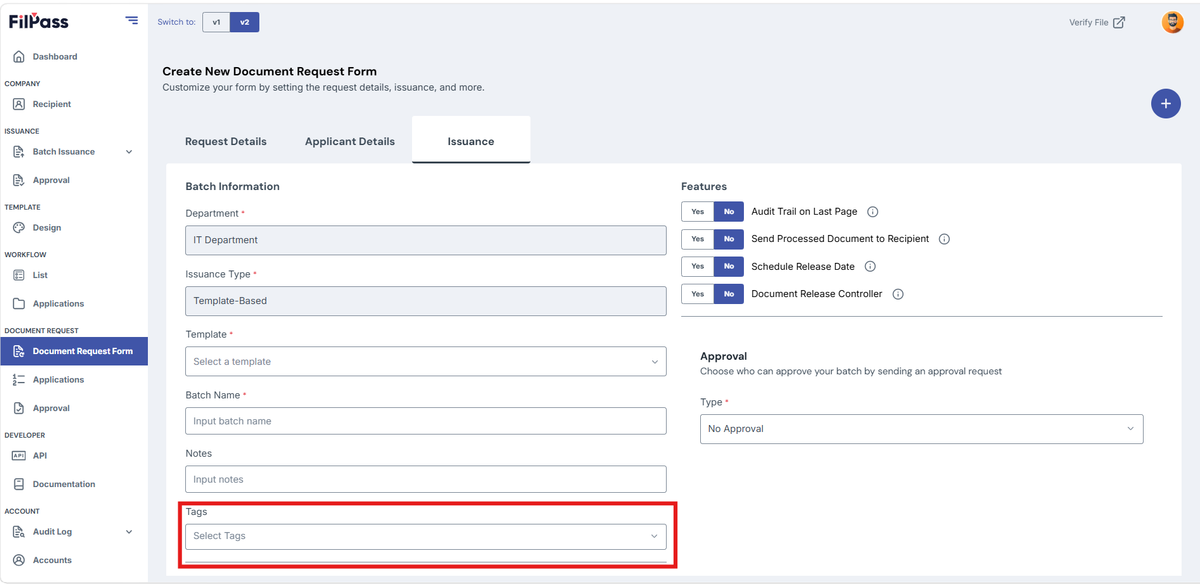Click the Verify File external link icon
This screenshot has width=1200, height=584.
pyautogui.click(x=1119, y=23)
